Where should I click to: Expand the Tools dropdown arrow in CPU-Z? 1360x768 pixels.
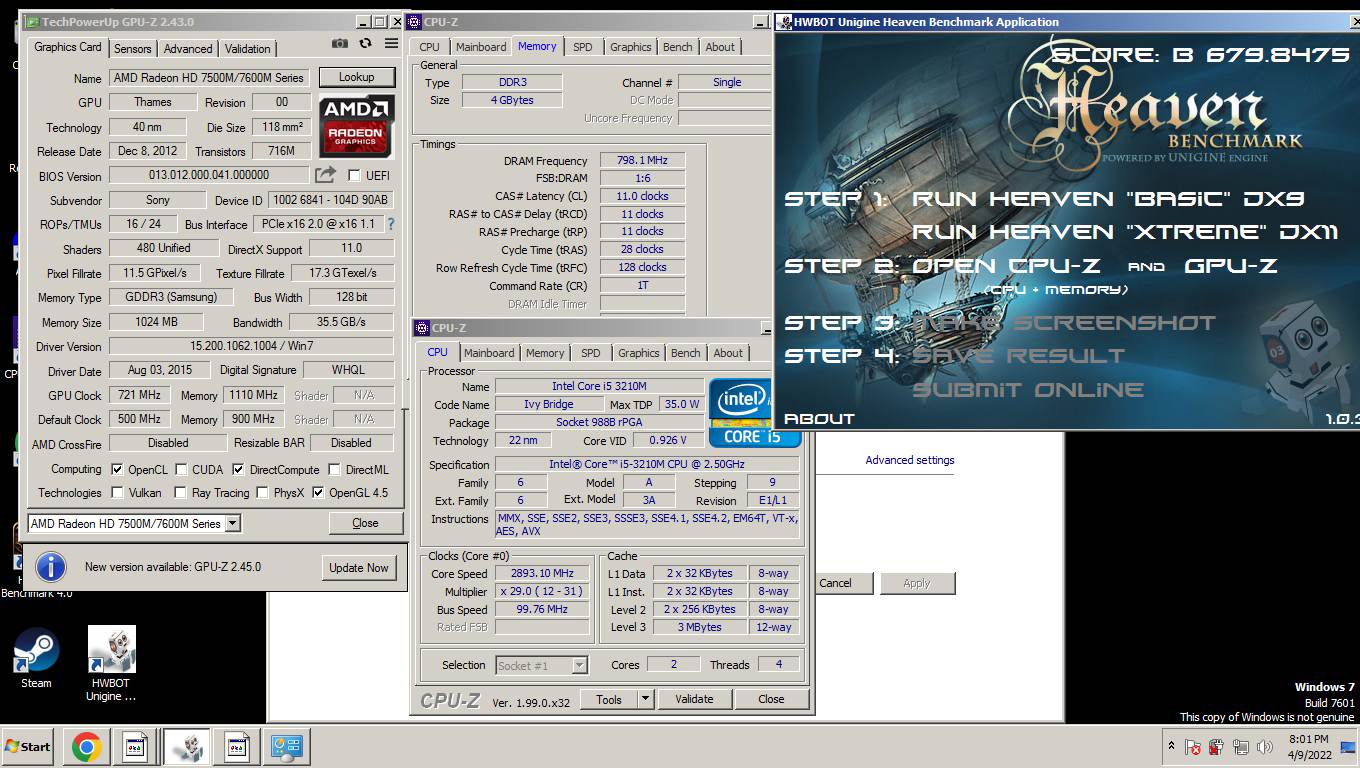tap(645, 699)
